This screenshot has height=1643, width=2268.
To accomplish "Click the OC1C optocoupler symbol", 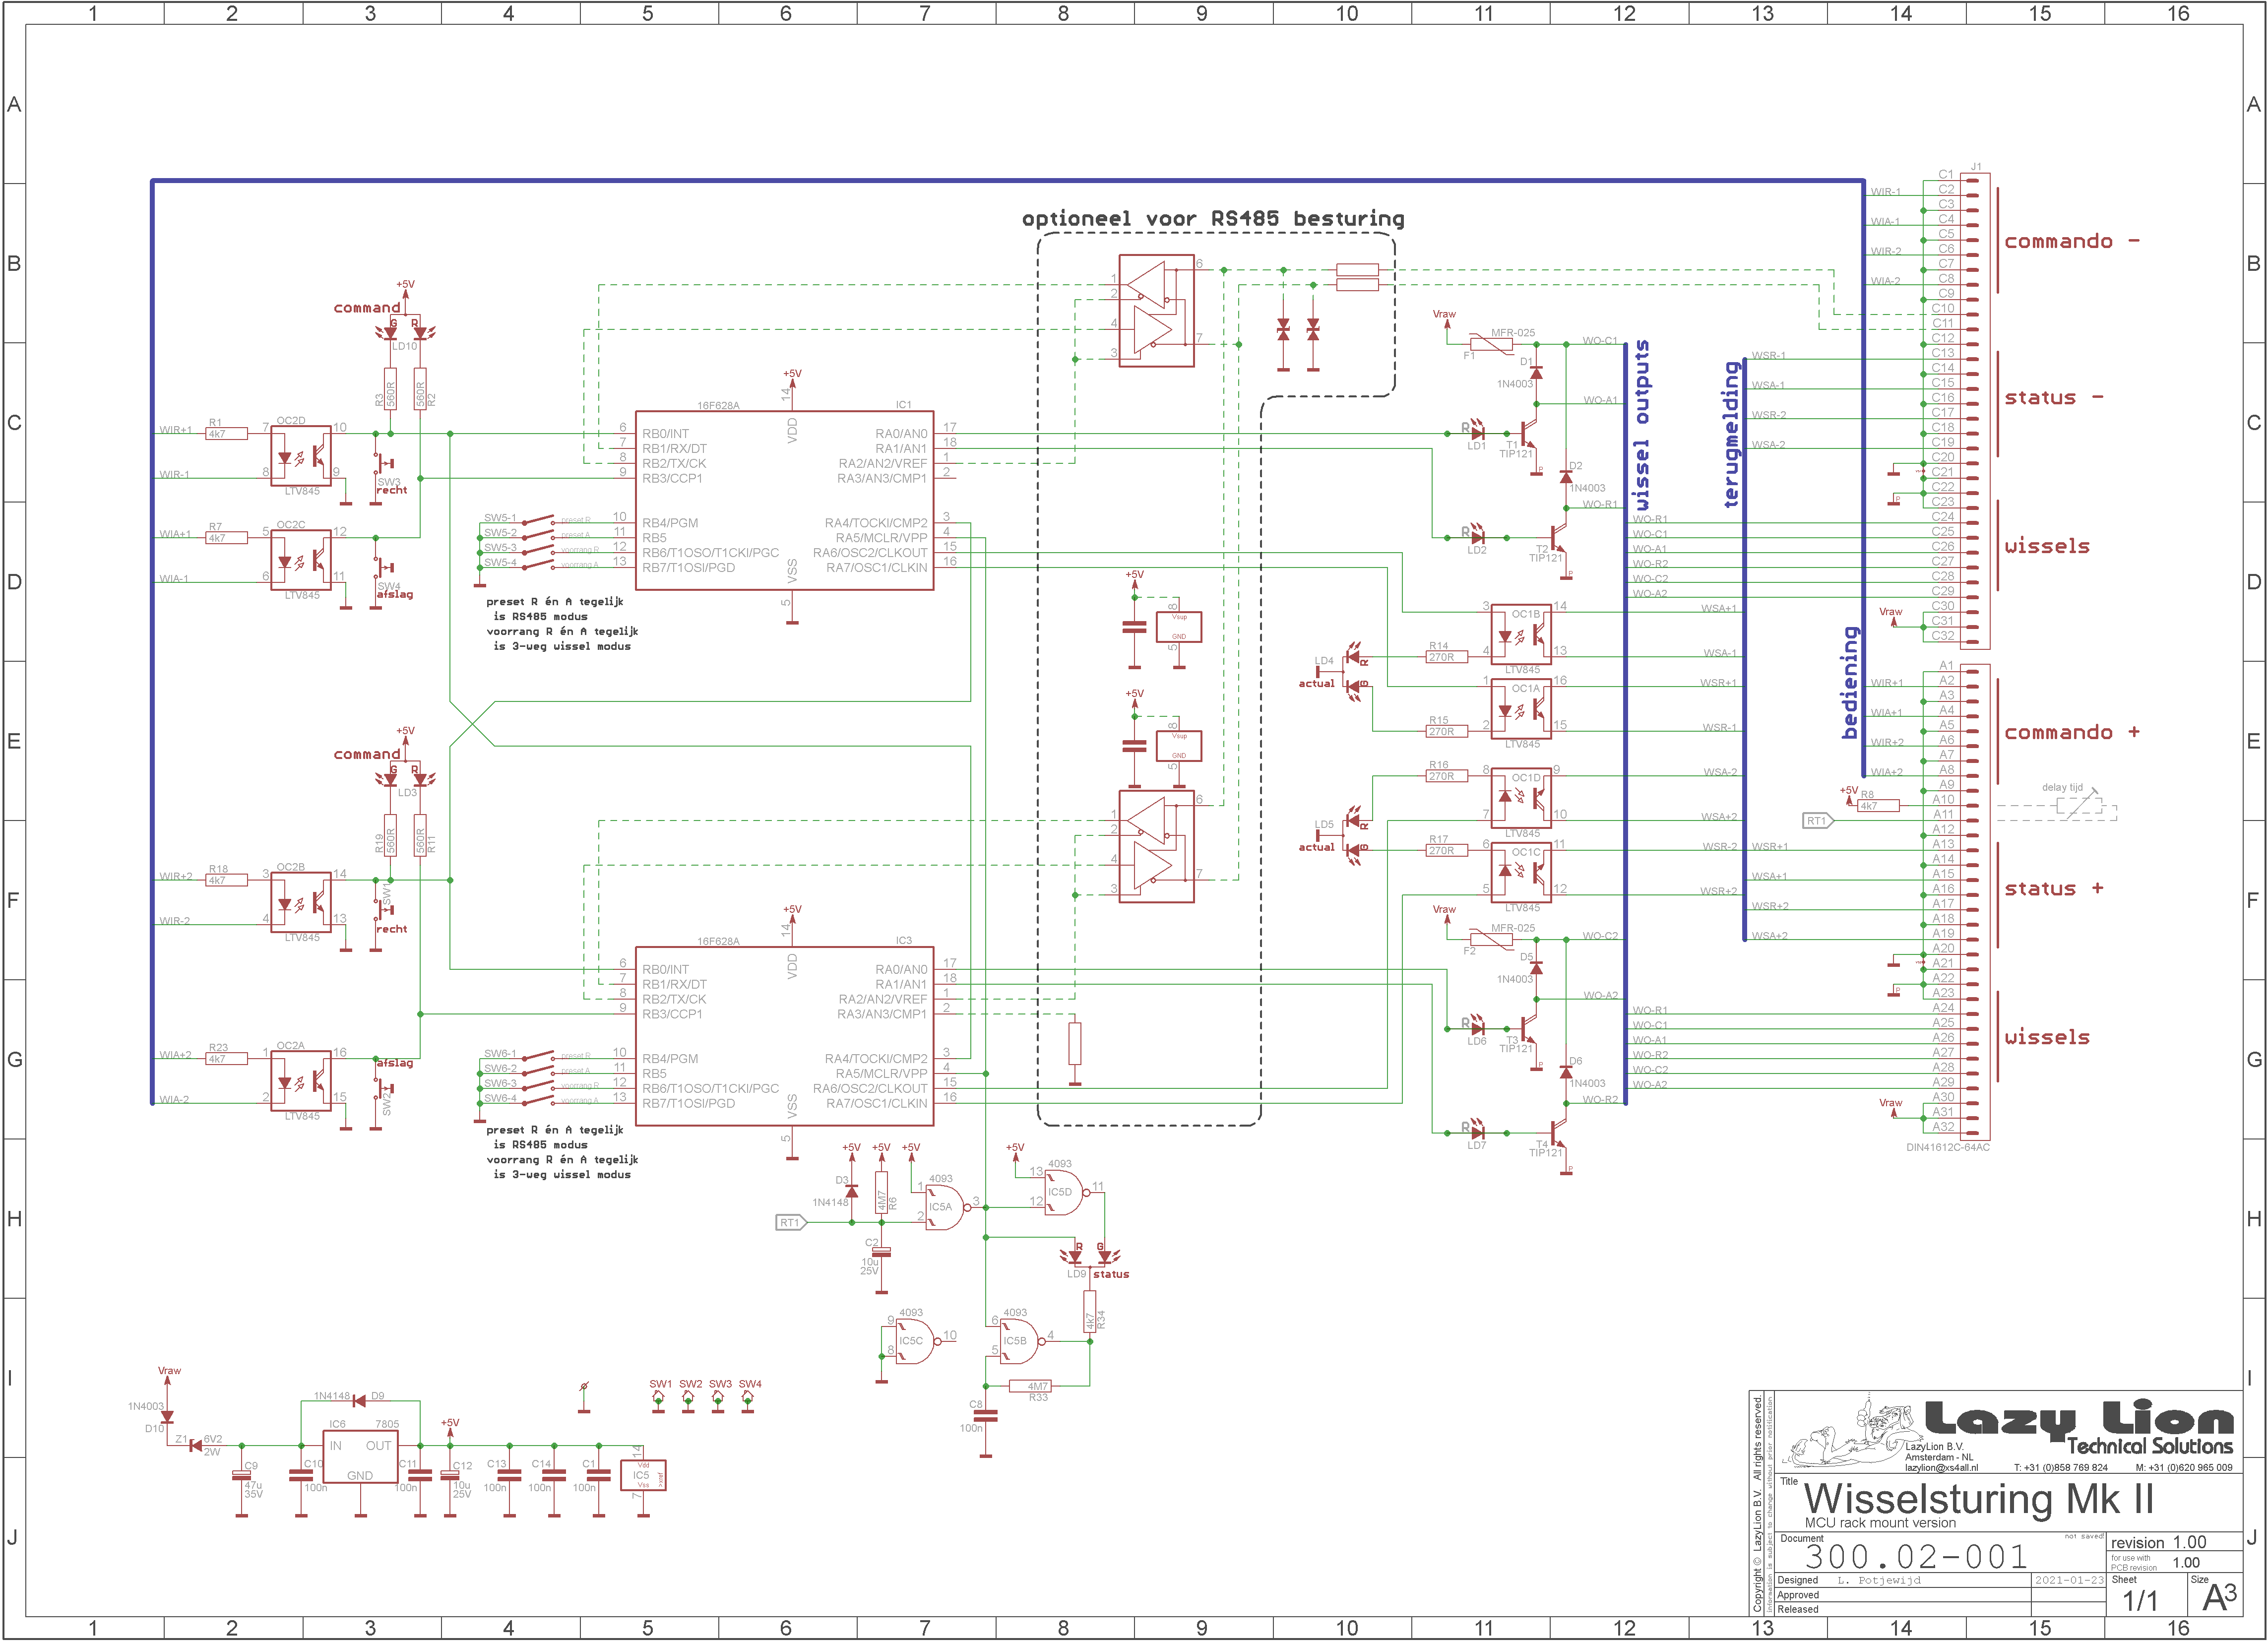I will (1521, 872).
